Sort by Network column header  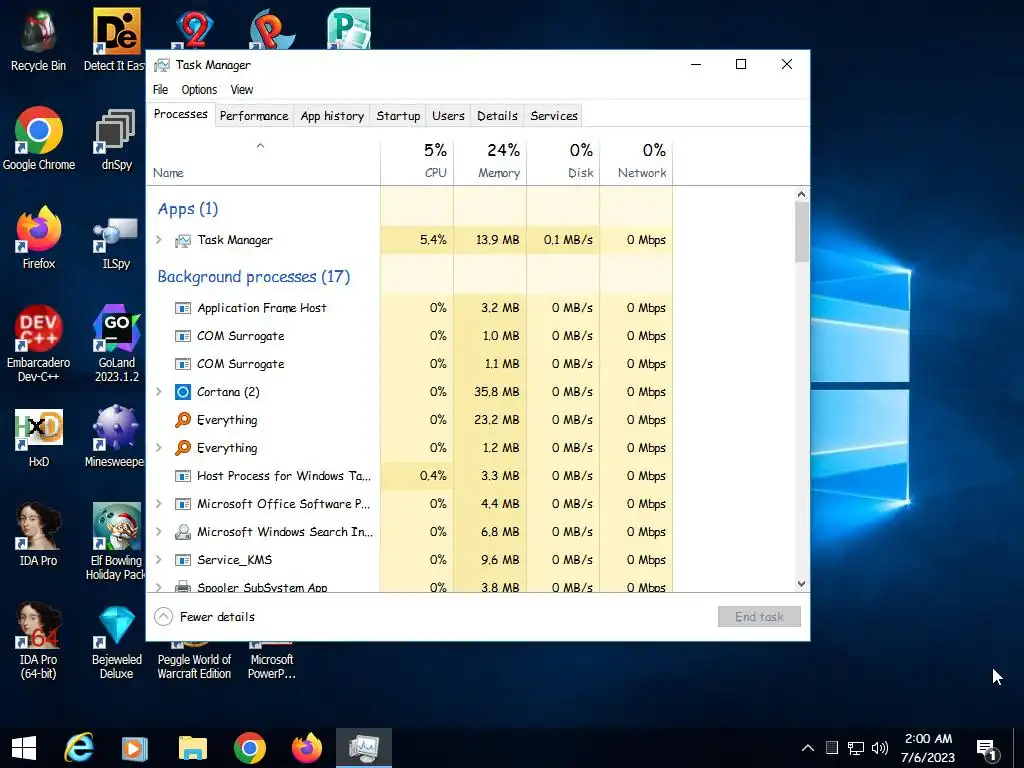(636, 161)
